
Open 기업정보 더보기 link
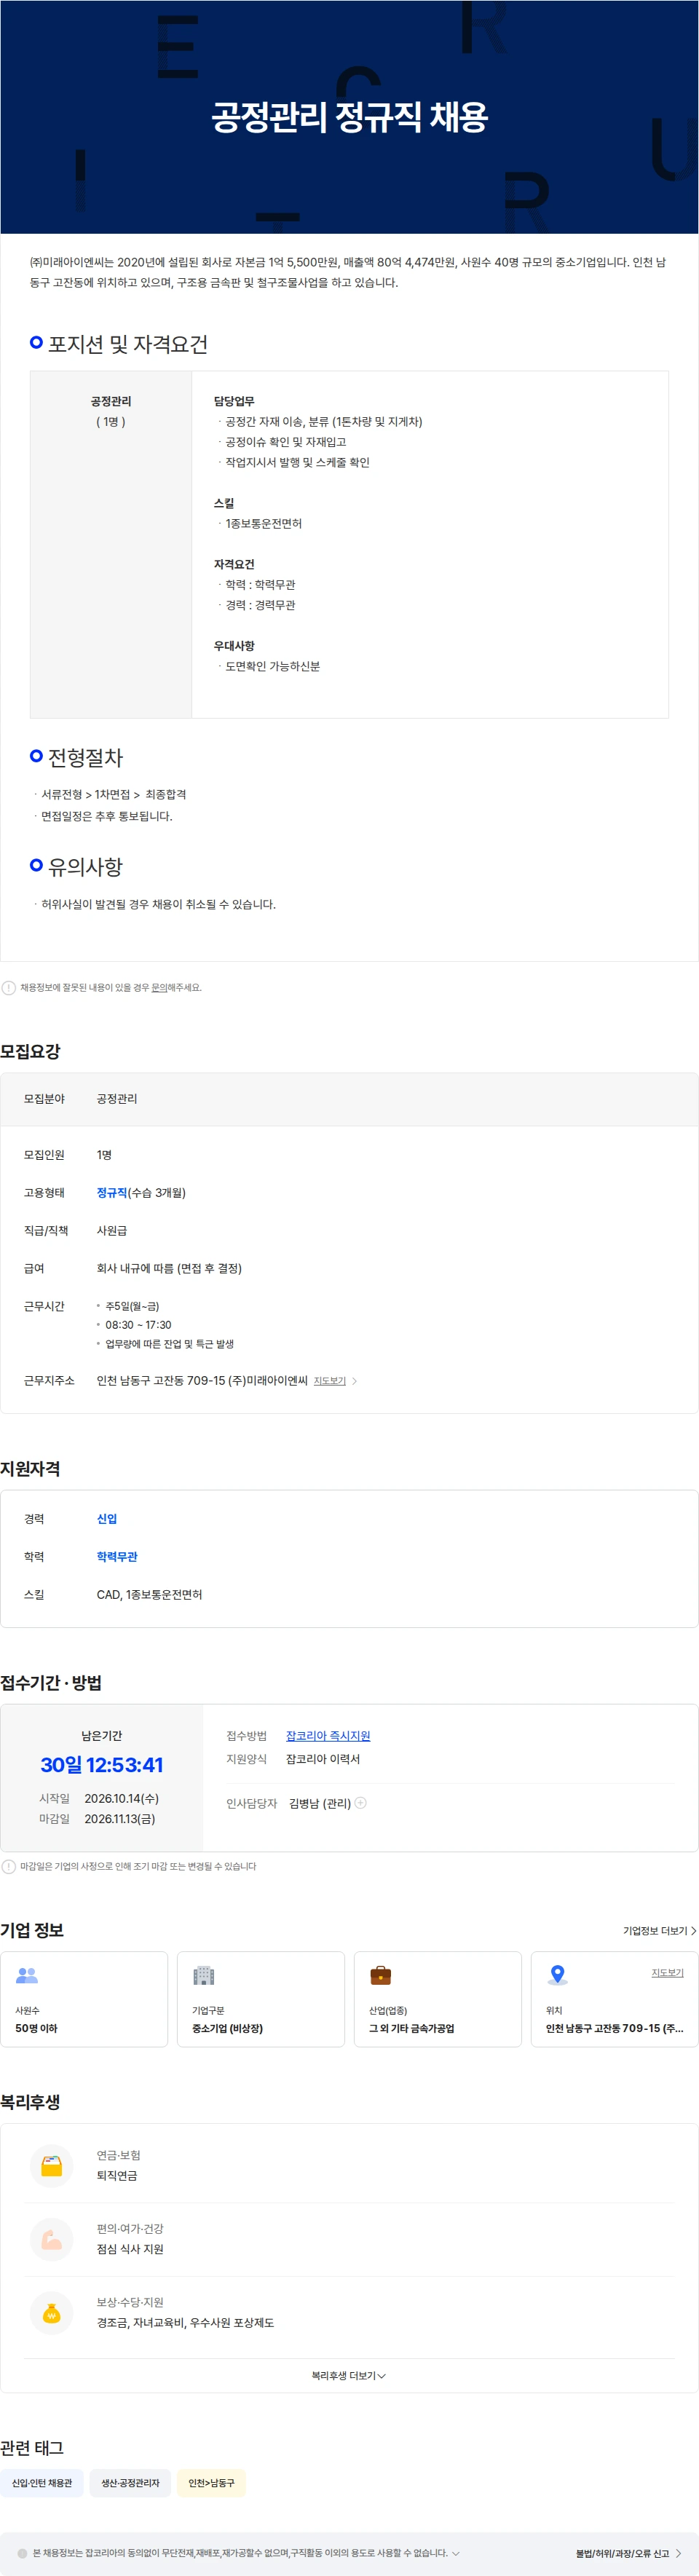[x=659, y=1931]
